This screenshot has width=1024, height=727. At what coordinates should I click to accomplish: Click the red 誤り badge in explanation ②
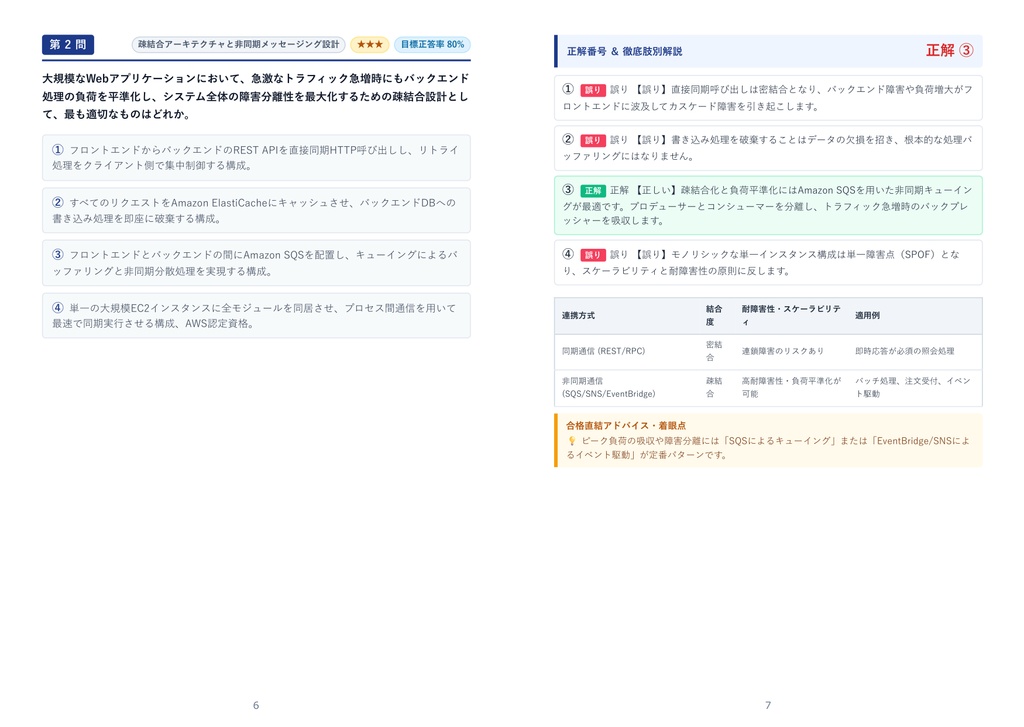pos(592,140)
